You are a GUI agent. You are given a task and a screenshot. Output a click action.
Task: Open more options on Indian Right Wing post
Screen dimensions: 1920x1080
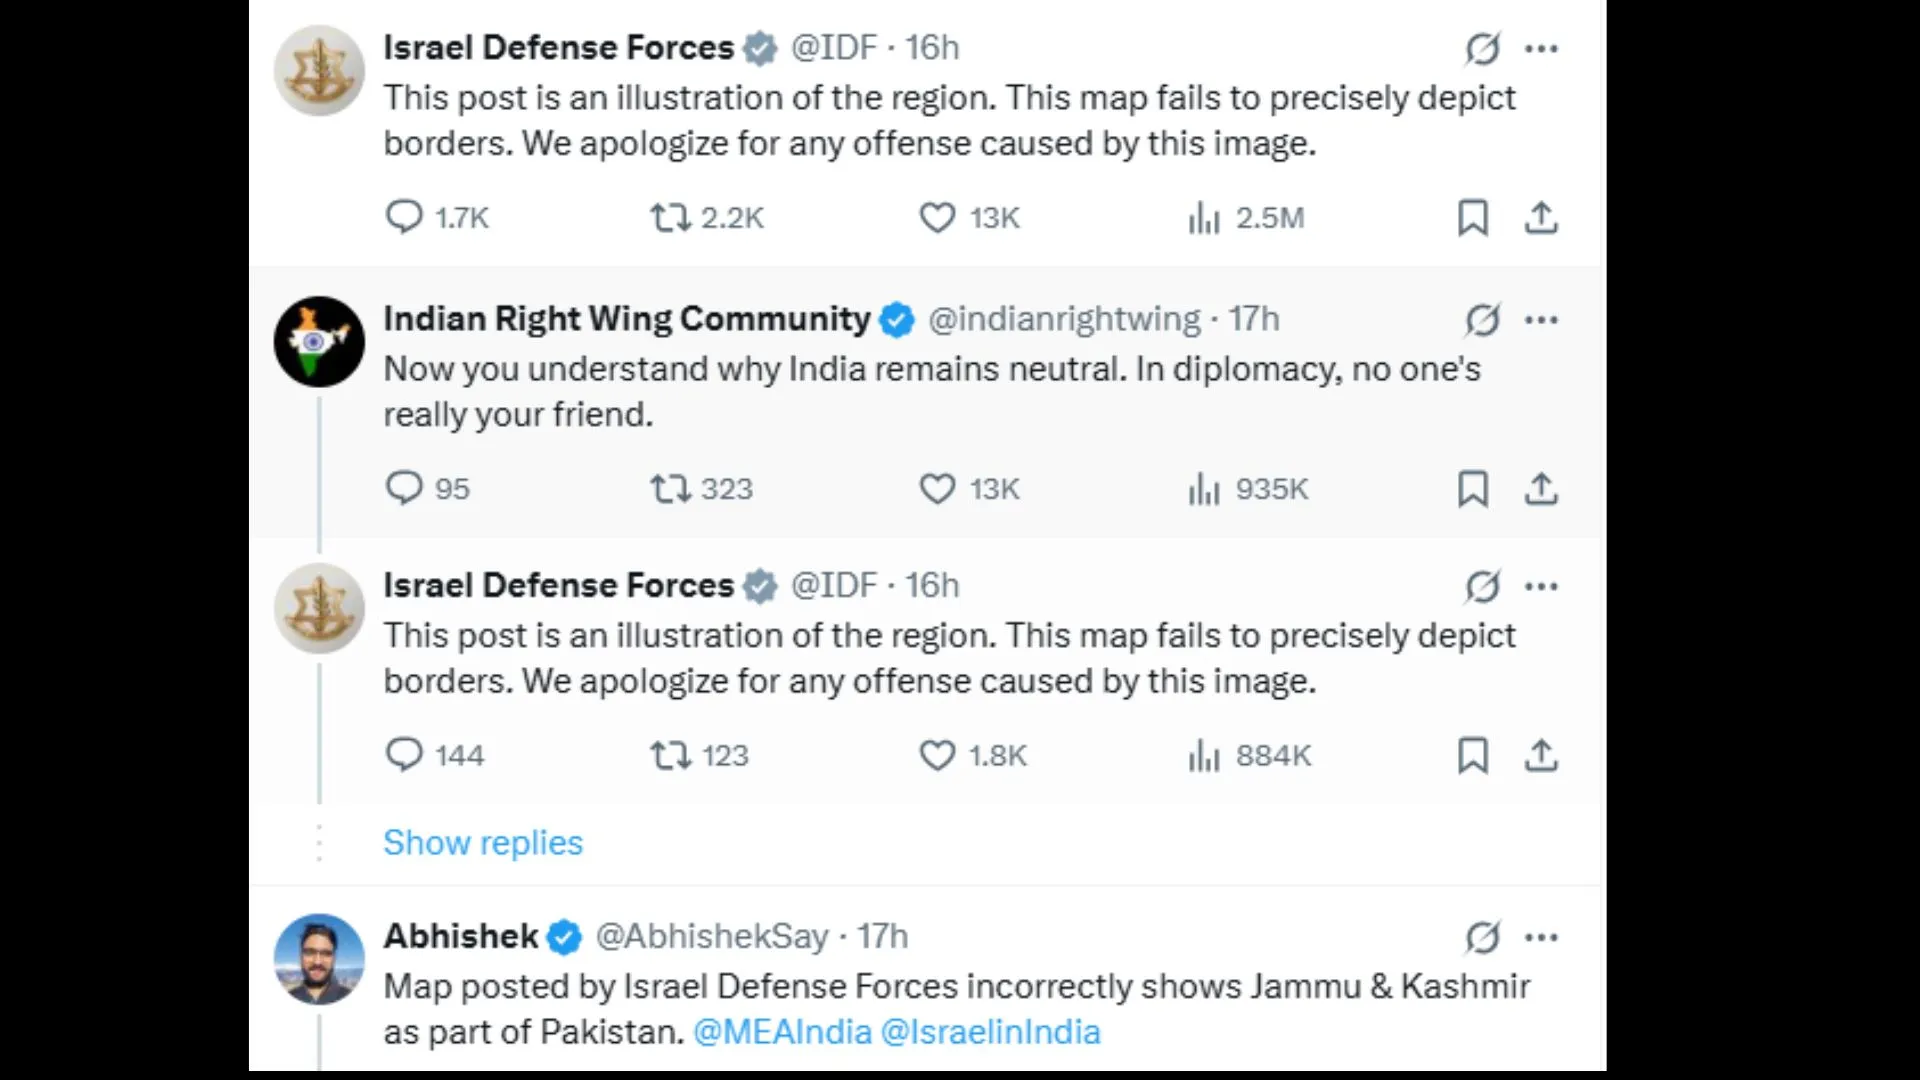coord(1541,320)
